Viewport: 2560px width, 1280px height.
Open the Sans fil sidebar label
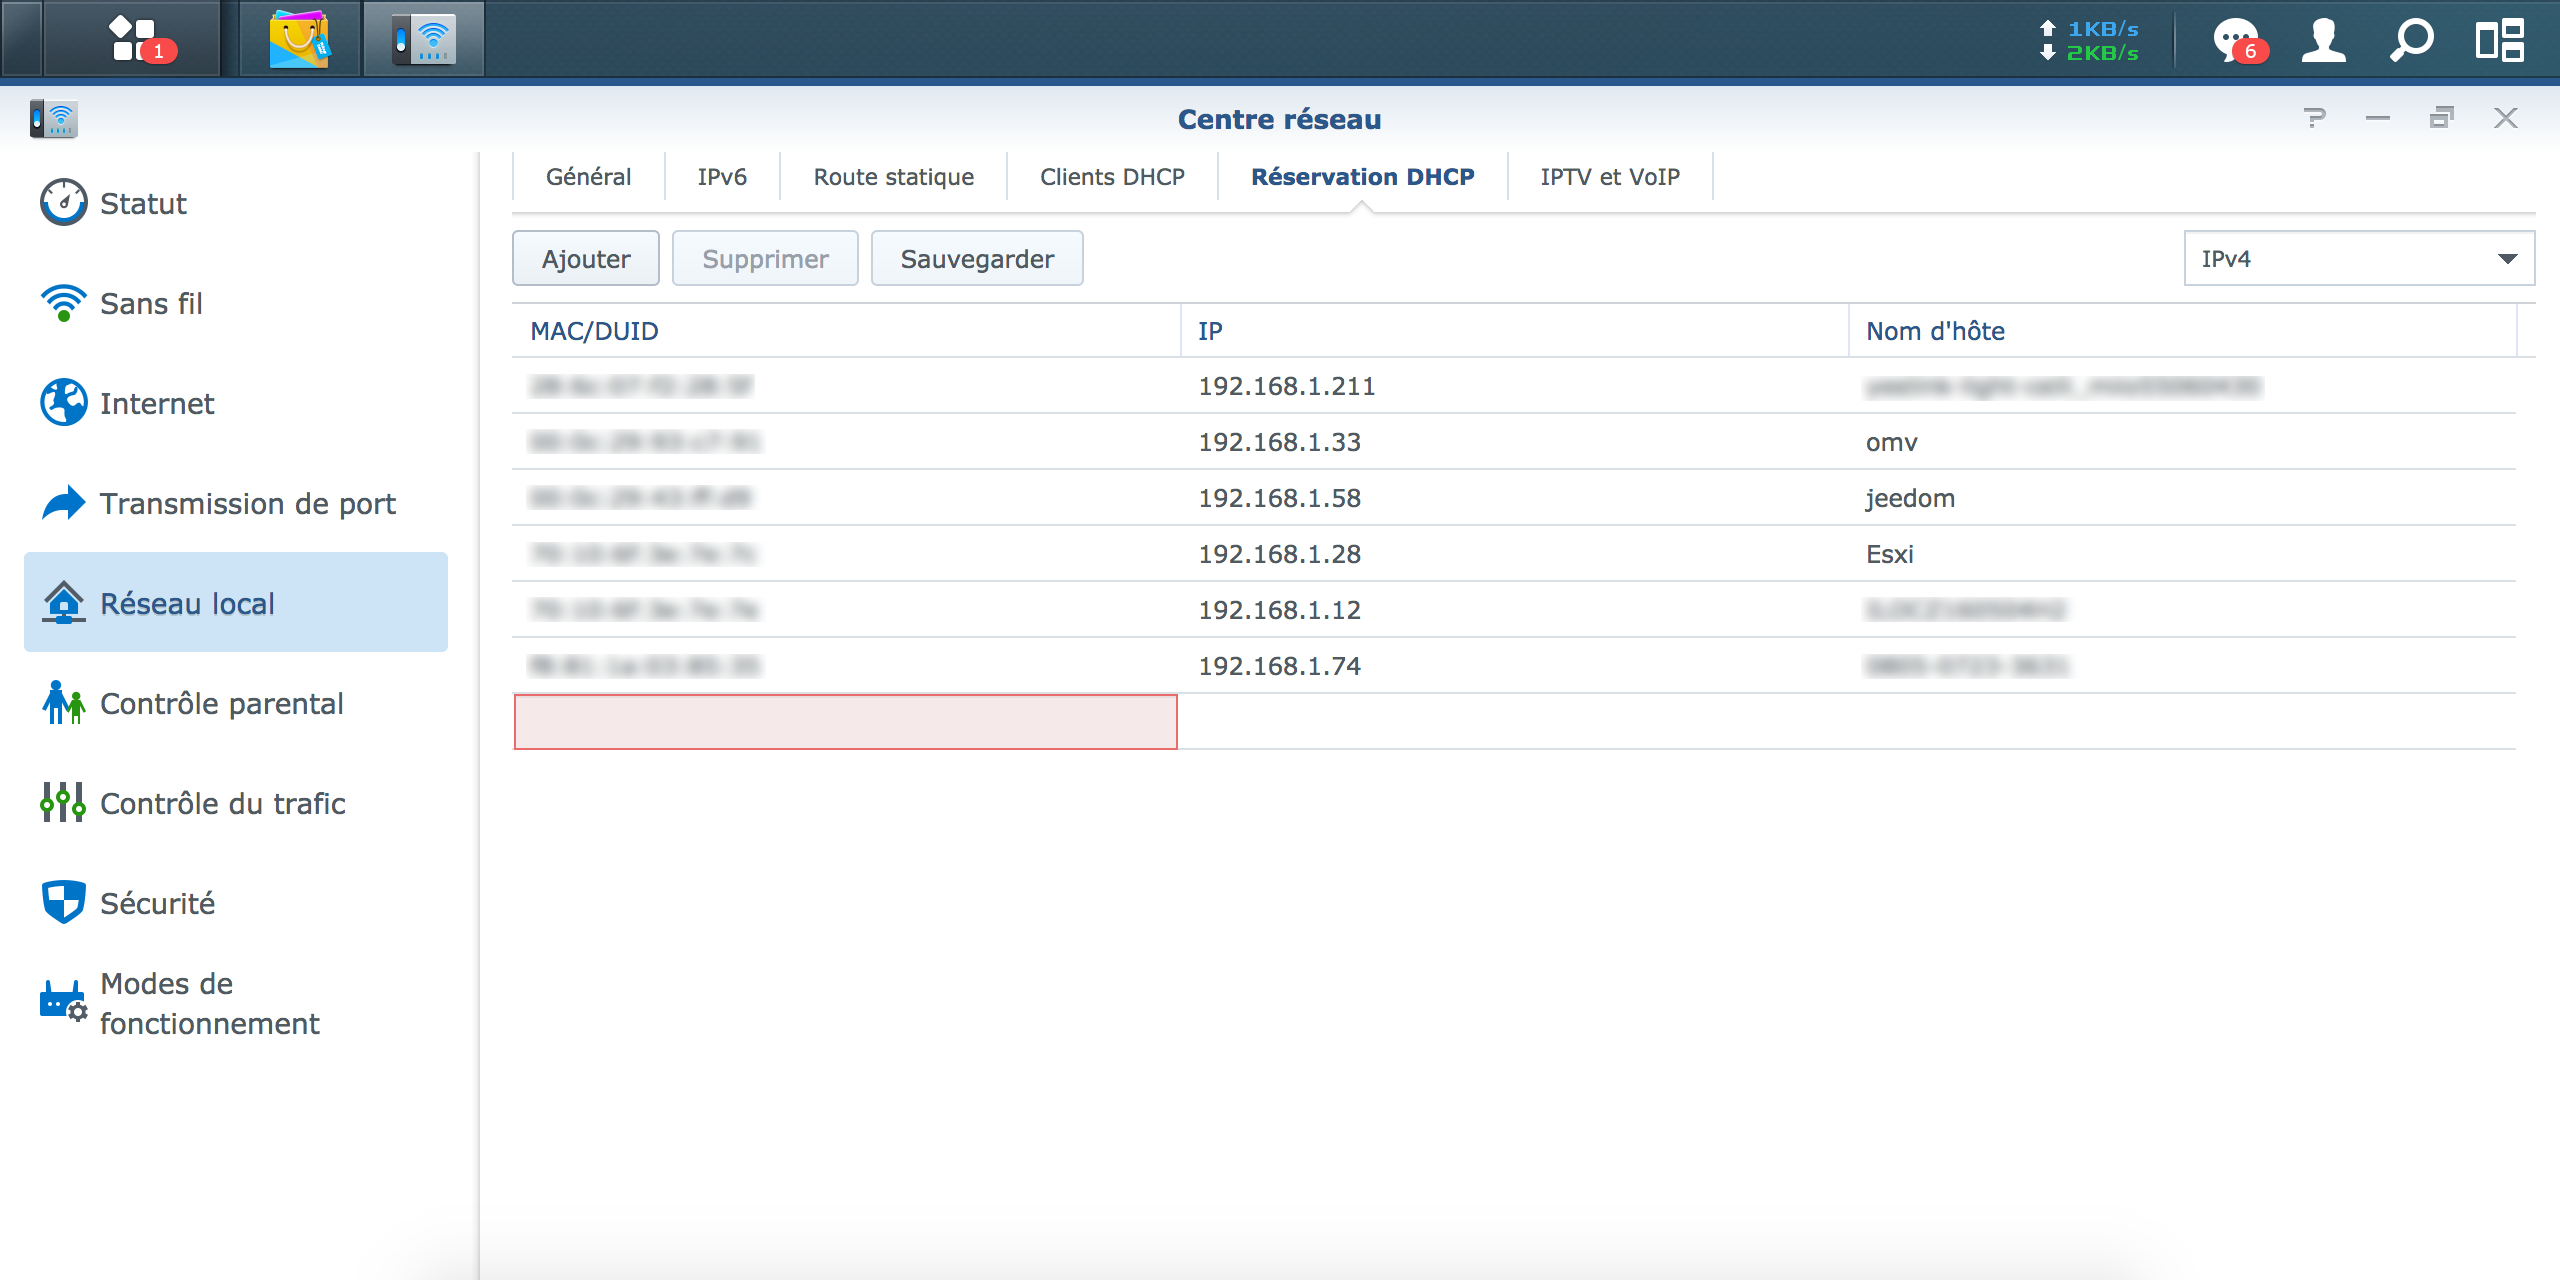click(151, 303)
